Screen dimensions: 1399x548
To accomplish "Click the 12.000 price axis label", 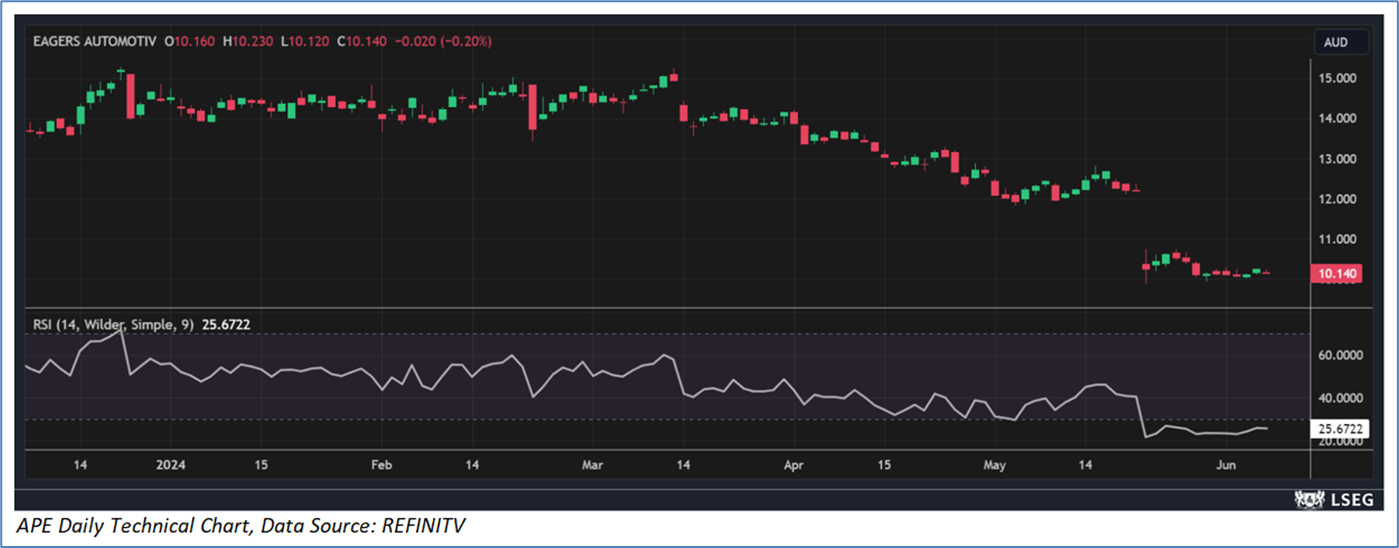I will pos(1339,199).
